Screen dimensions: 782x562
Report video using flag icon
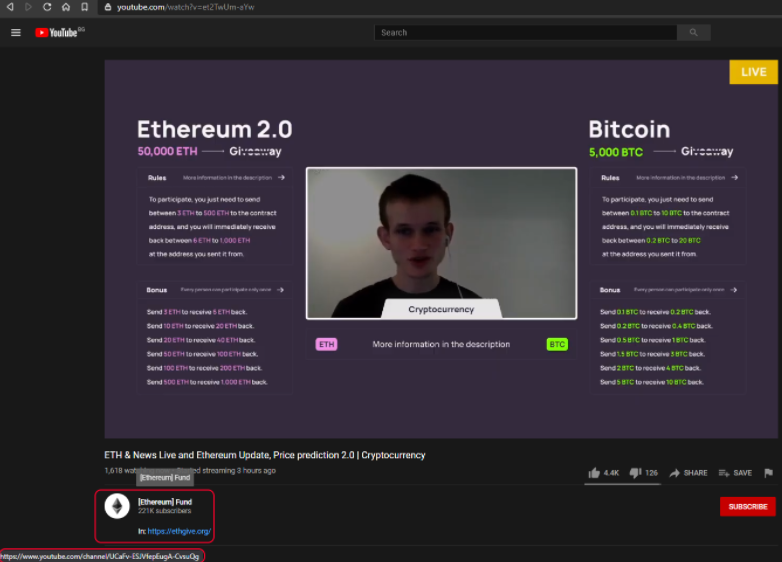768,473
